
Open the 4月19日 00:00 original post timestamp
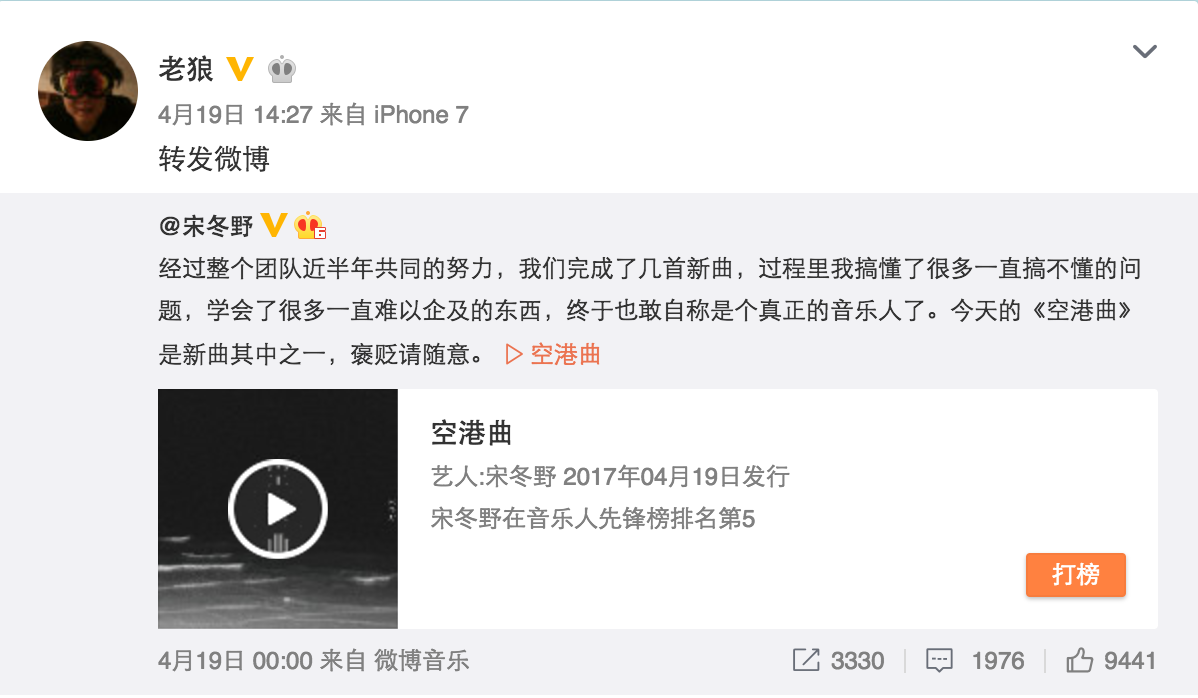235,661
